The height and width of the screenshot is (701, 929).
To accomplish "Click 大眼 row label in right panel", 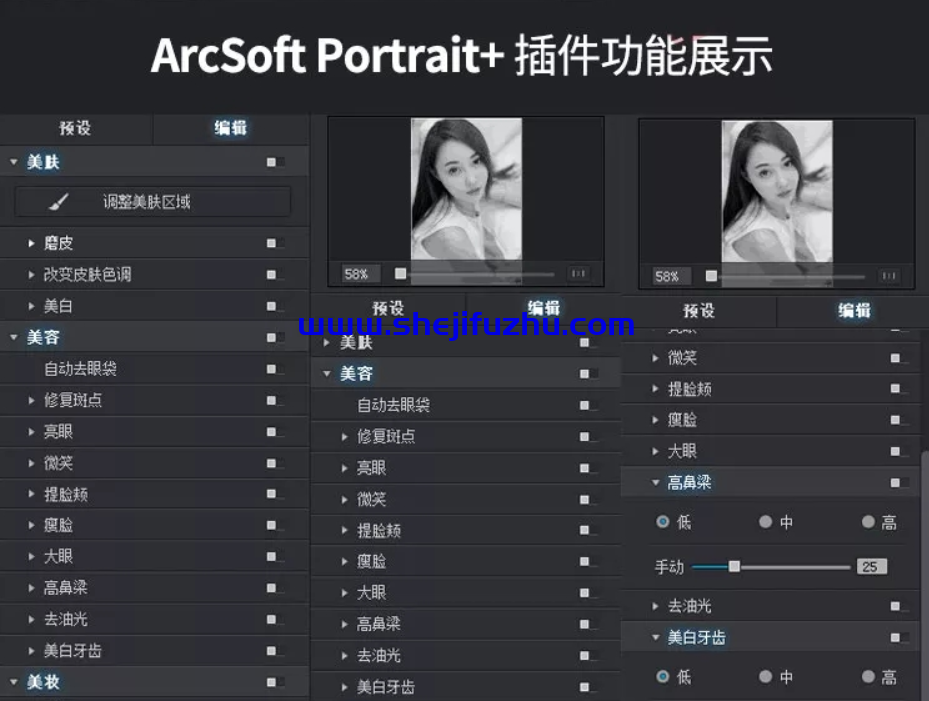I will click(683, 451).
